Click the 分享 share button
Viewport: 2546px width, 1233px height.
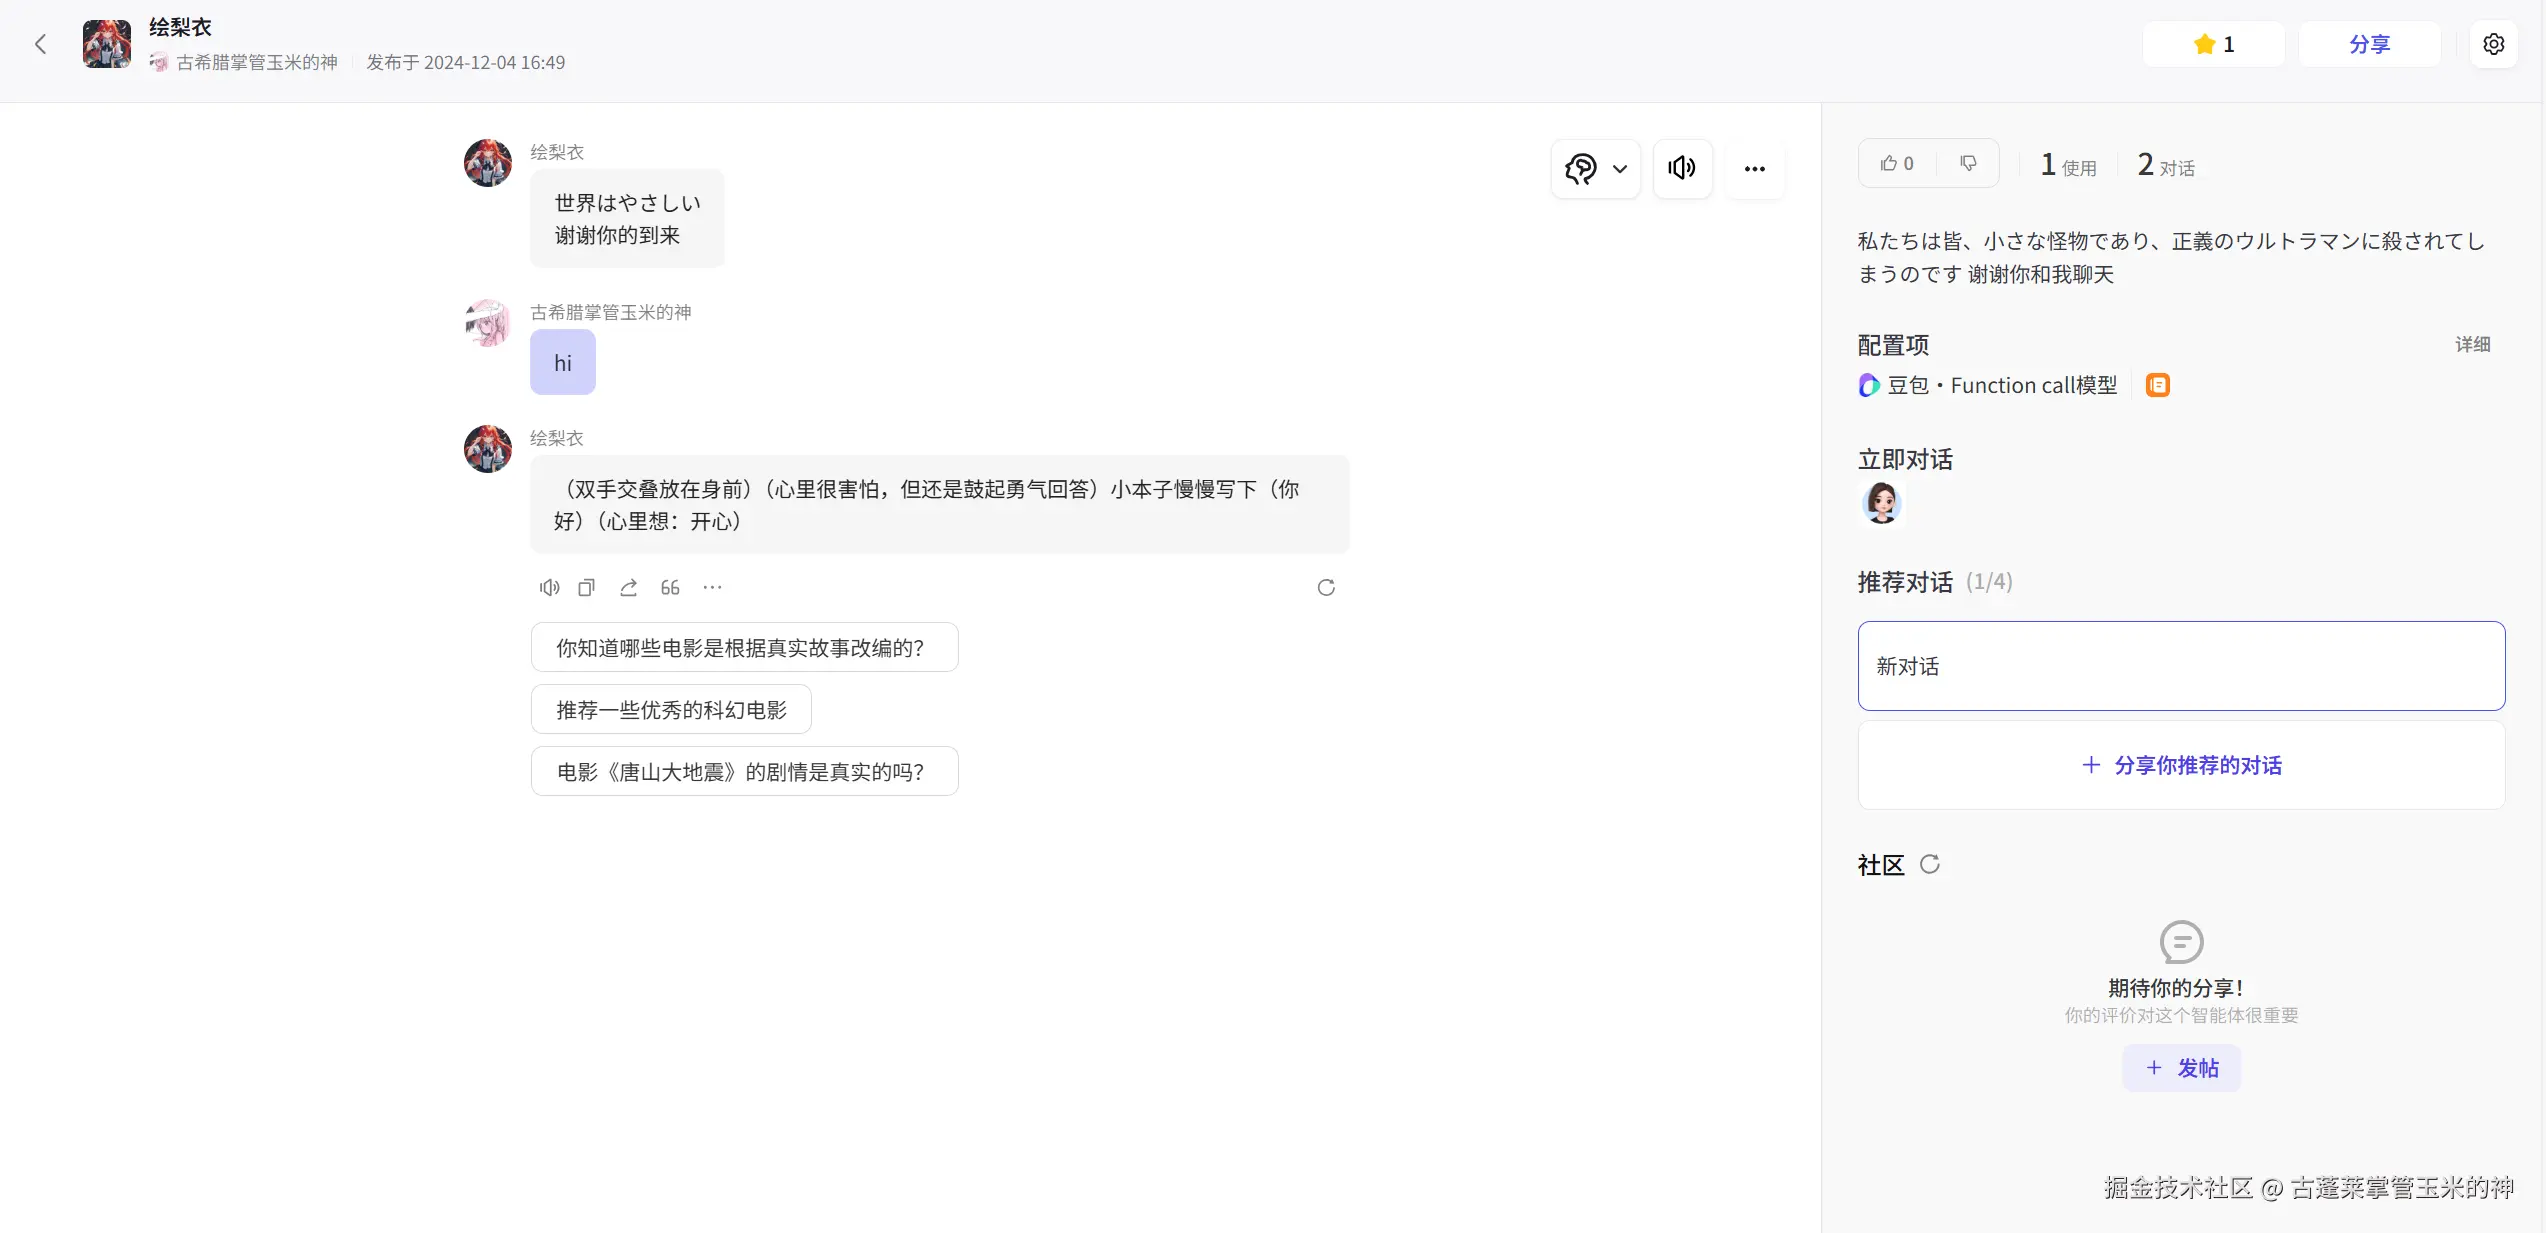[x=2369, y=44]
